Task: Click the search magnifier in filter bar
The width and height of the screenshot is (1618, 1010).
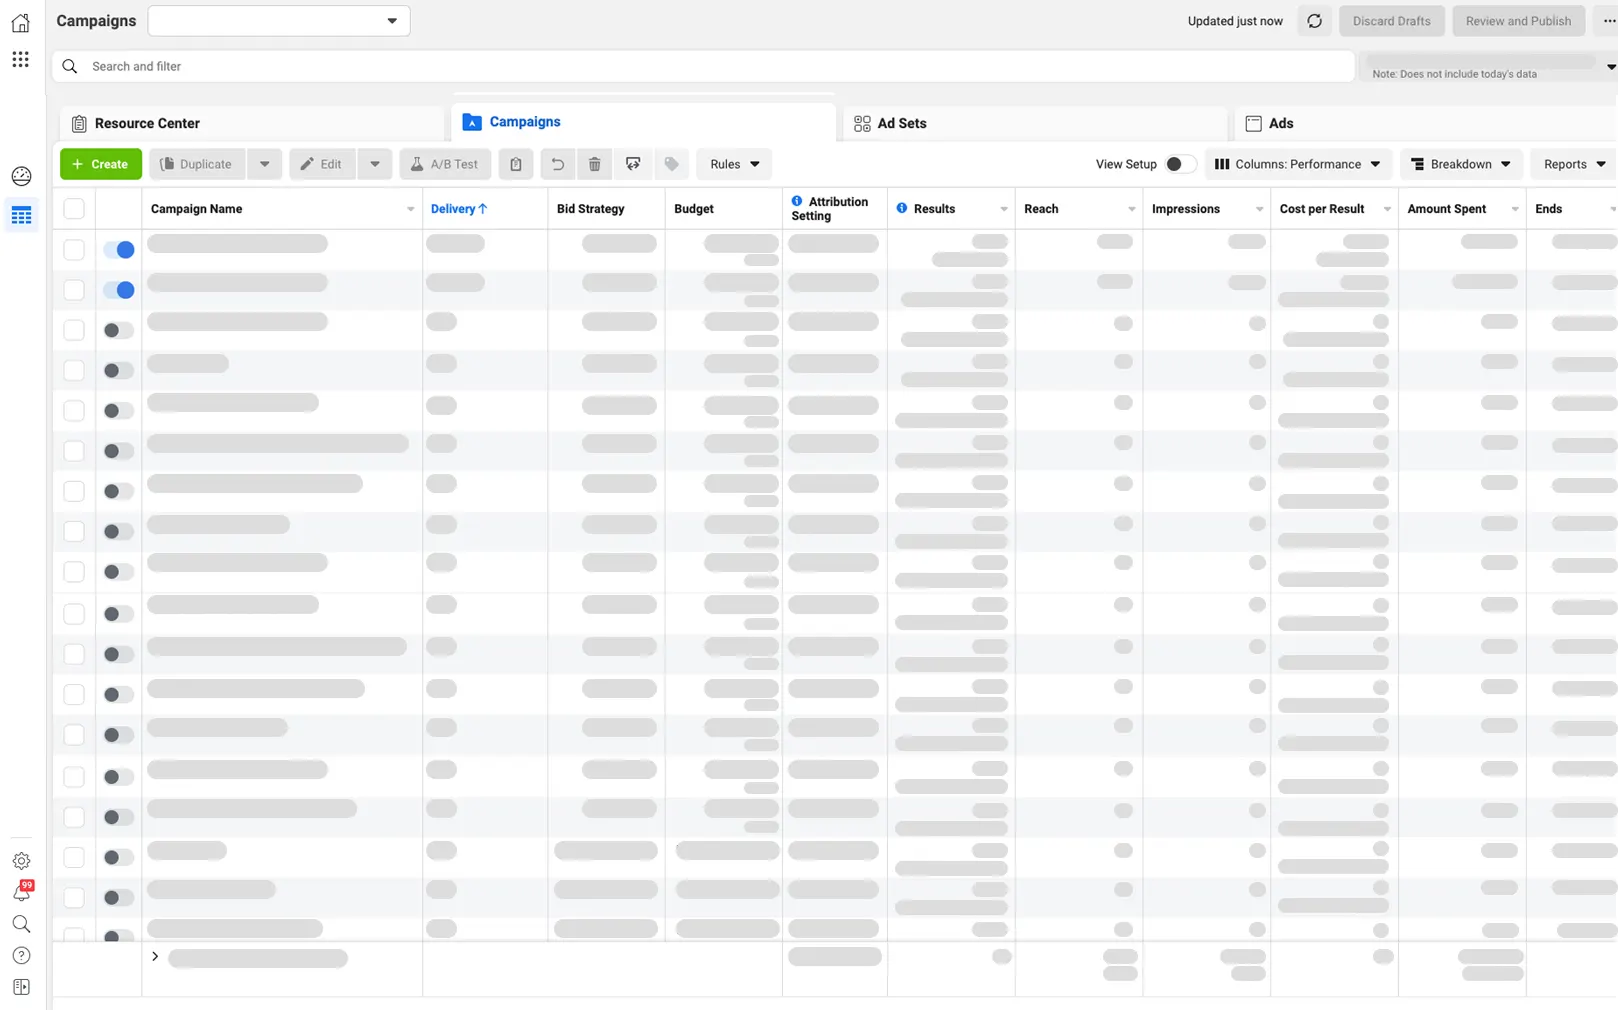Action: coord(69,66)
